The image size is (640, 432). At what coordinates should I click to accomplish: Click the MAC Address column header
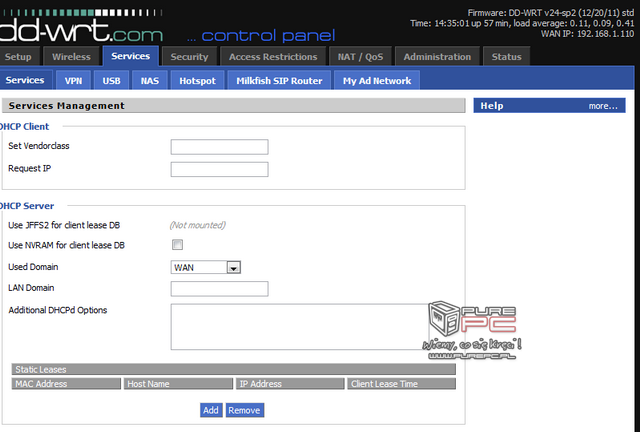coord(67,384)
